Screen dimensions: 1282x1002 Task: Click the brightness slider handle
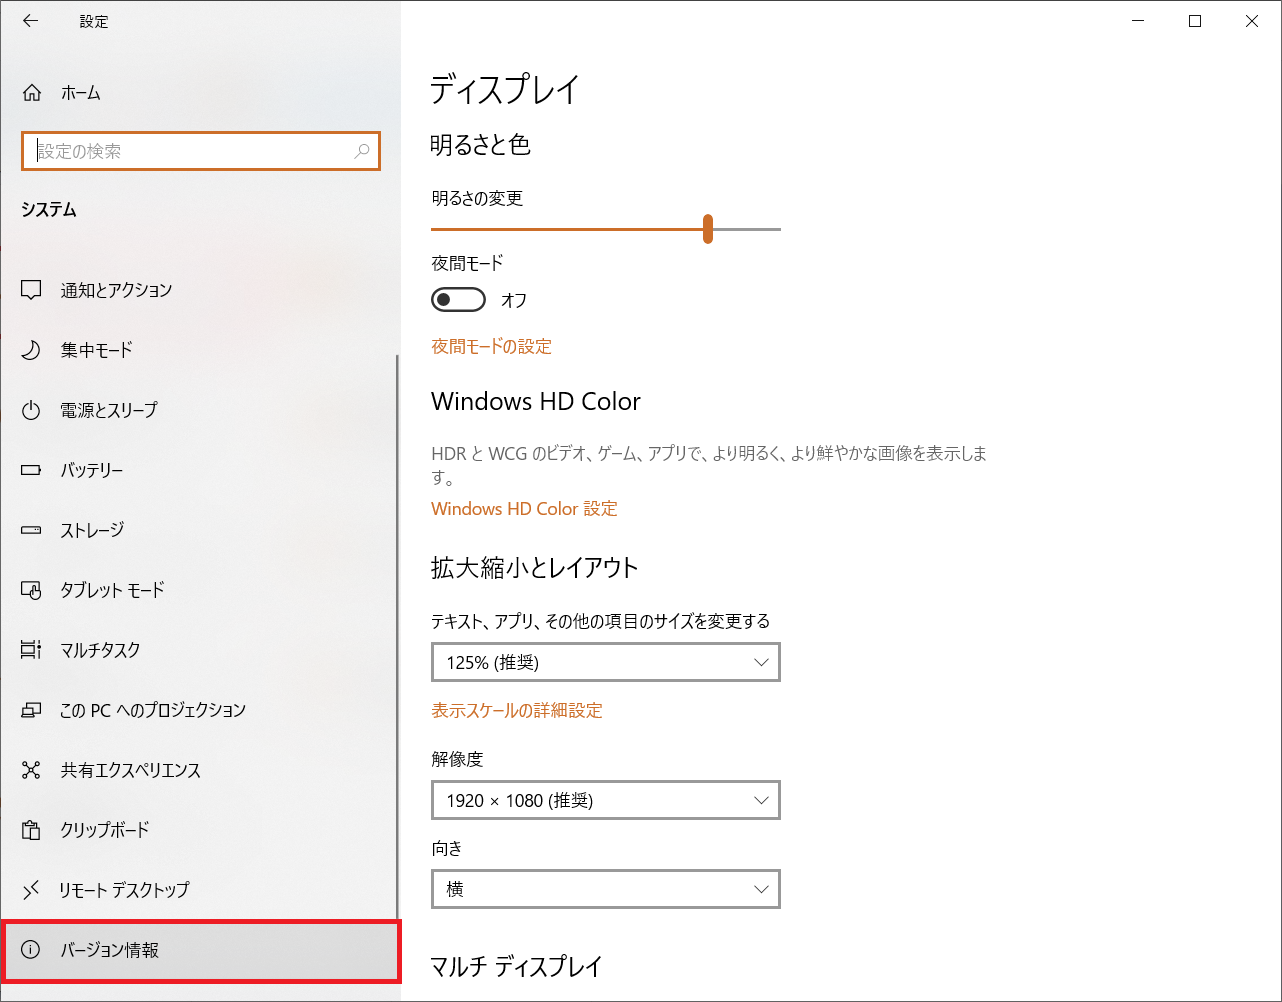coord(708,229)
